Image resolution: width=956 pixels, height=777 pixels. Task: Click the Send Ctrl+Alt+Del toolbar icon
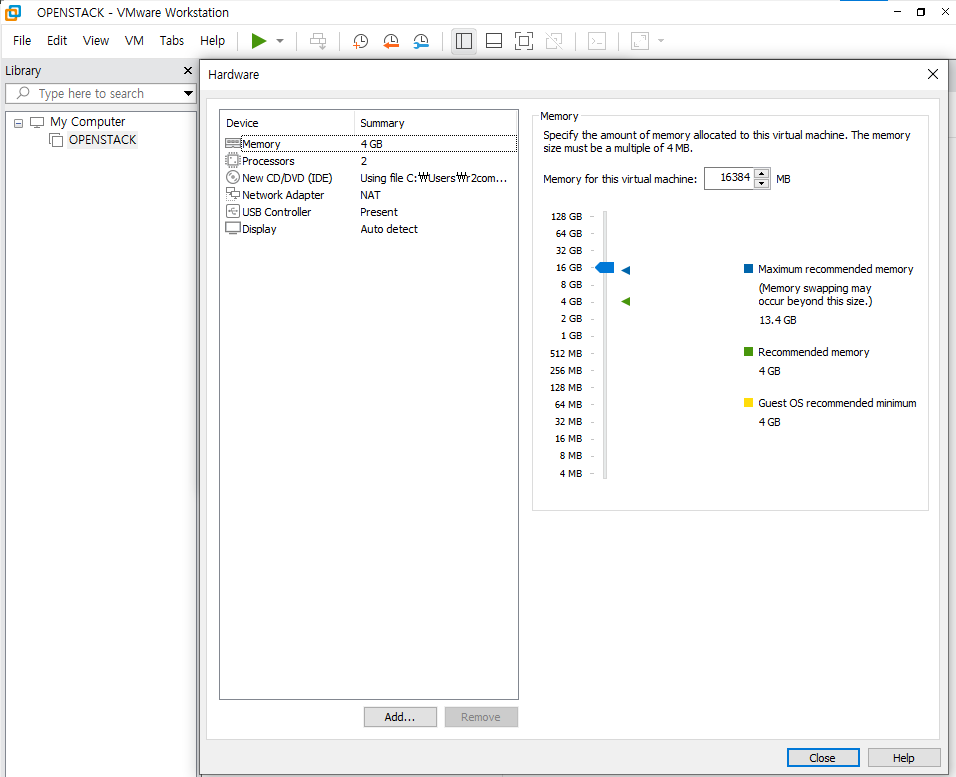point(318,41)
